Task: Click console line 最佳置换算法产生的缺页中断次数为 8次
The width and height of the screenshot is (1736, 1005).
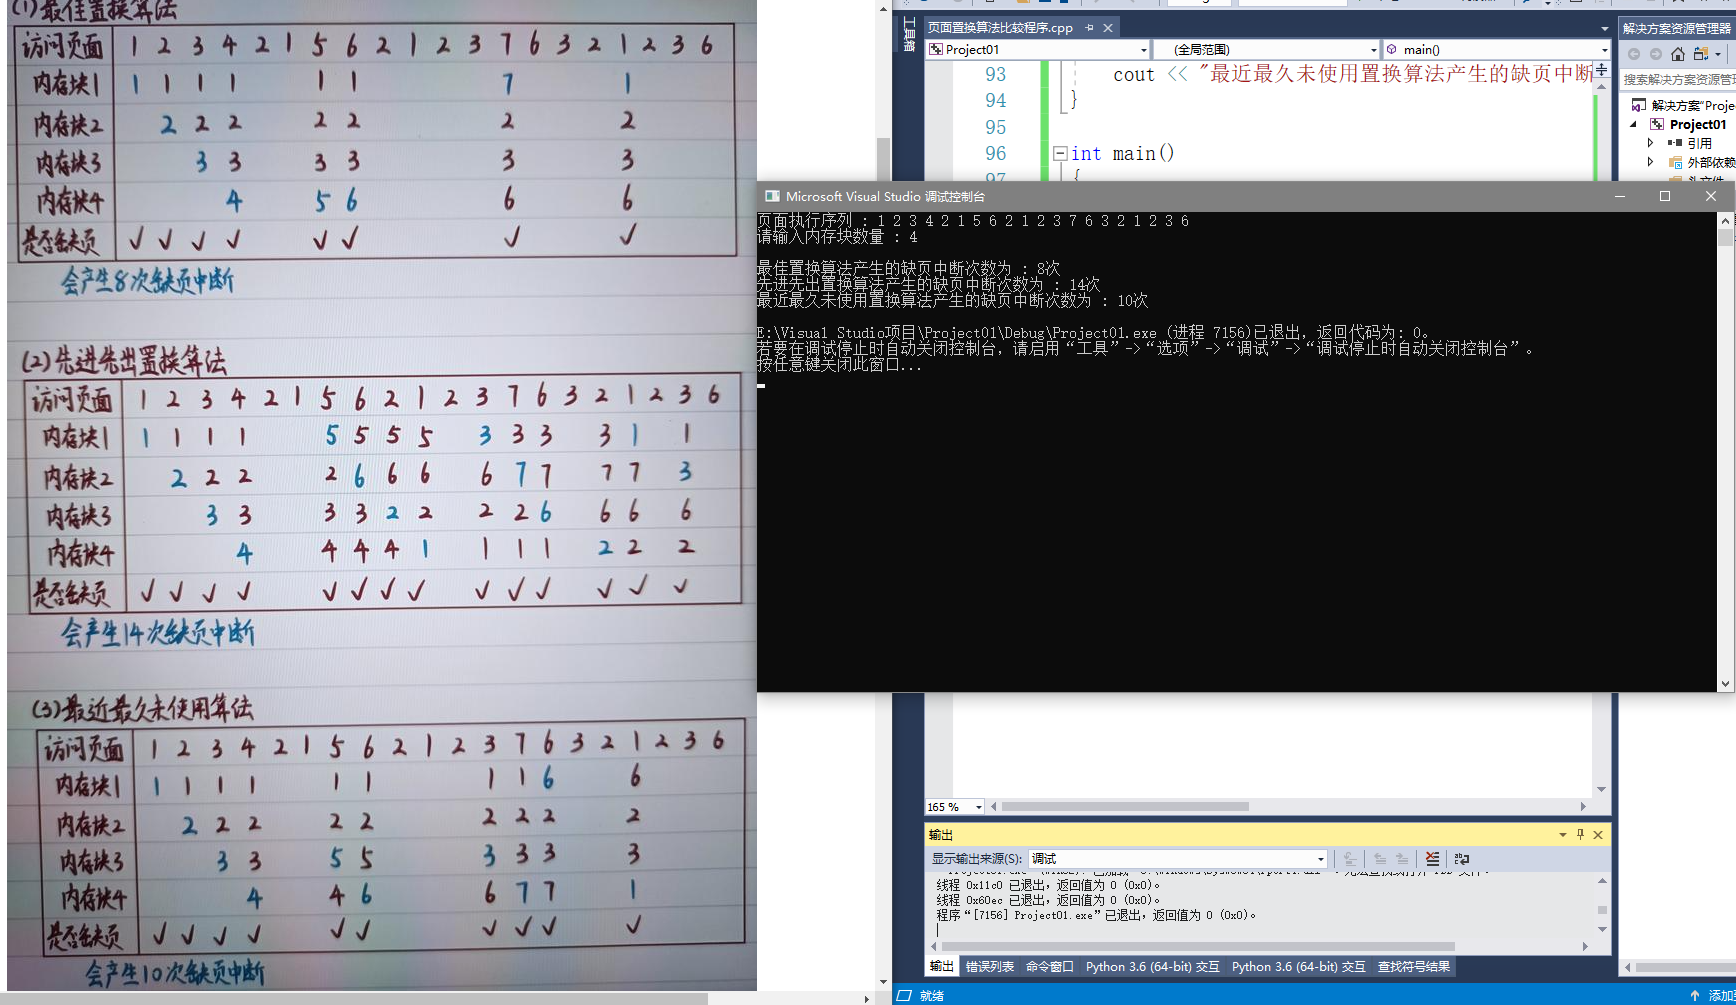Action: coord(908,269)
